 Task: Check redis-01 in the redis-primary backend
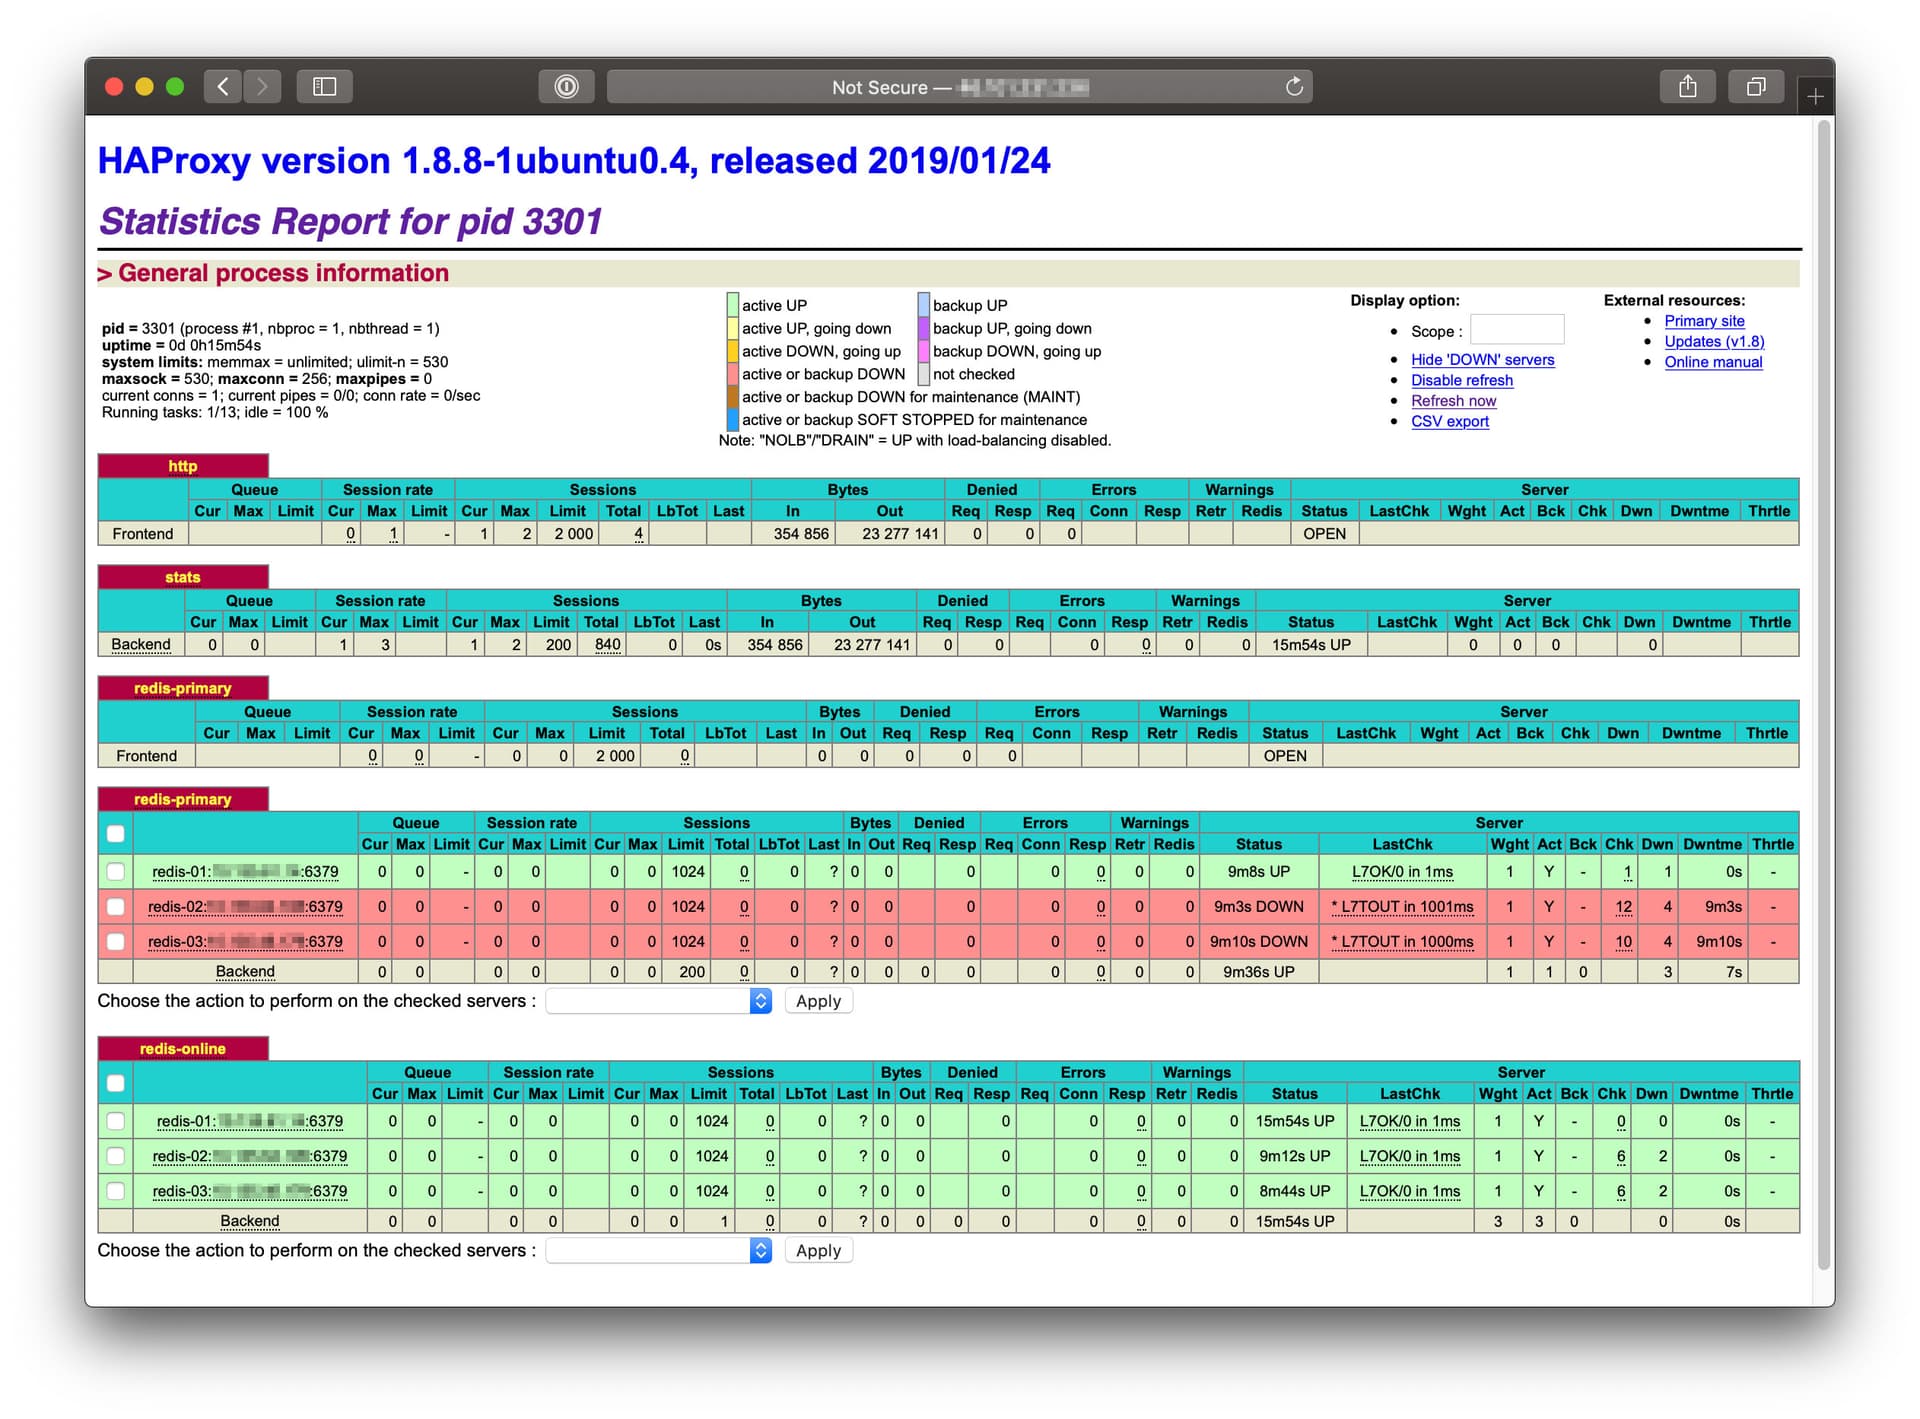pyautogui.click(x=116, y=872)
